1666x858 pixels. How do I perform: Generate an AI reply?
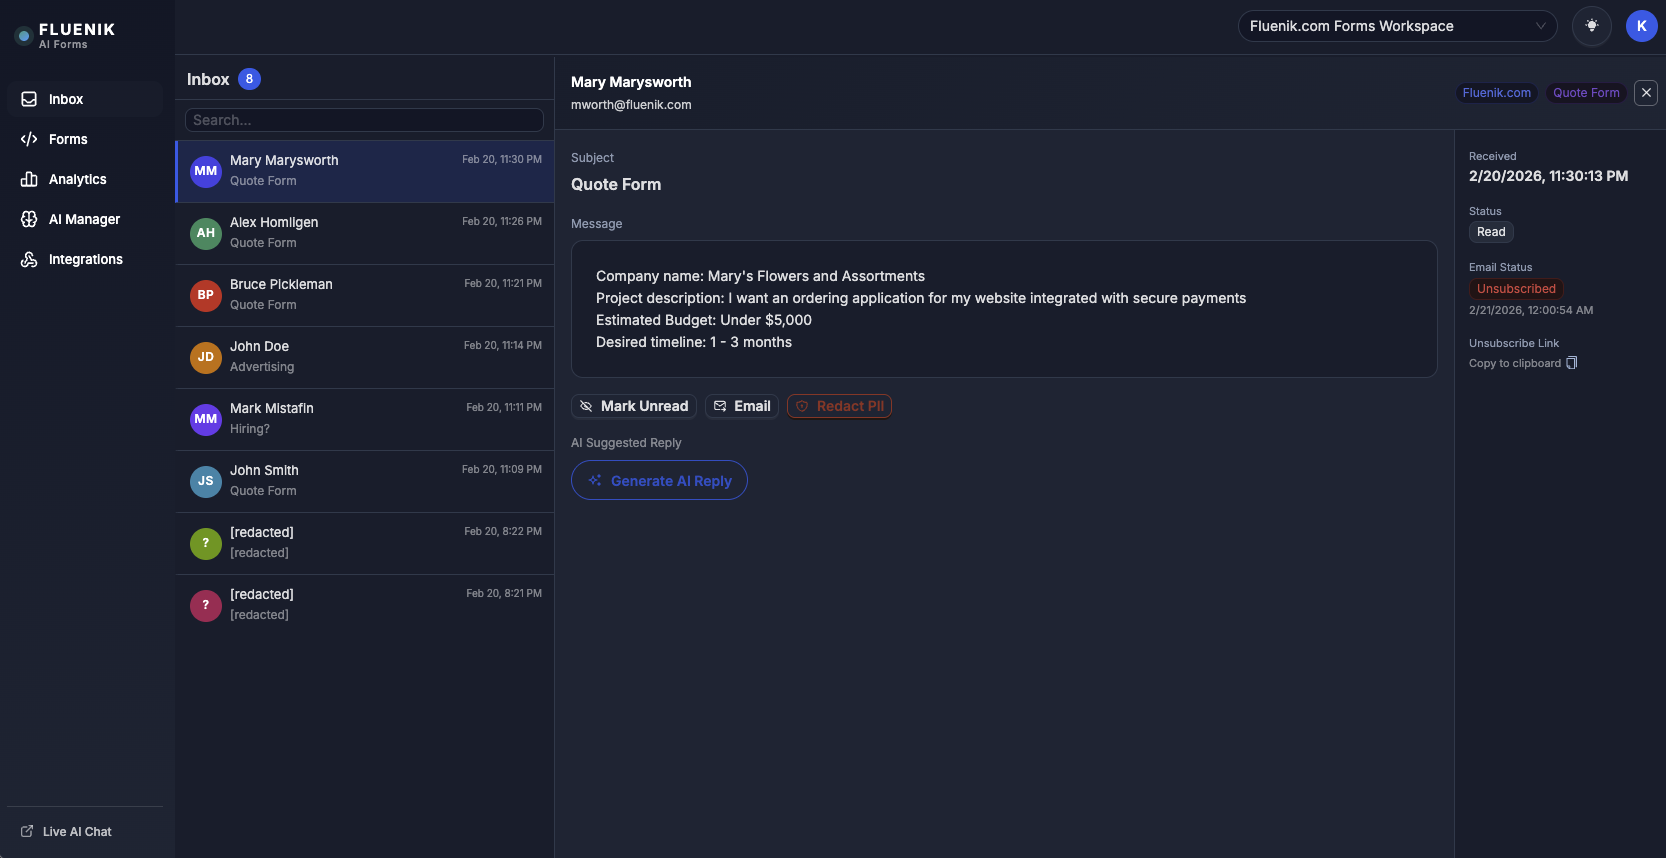click(x=659, y=480)
